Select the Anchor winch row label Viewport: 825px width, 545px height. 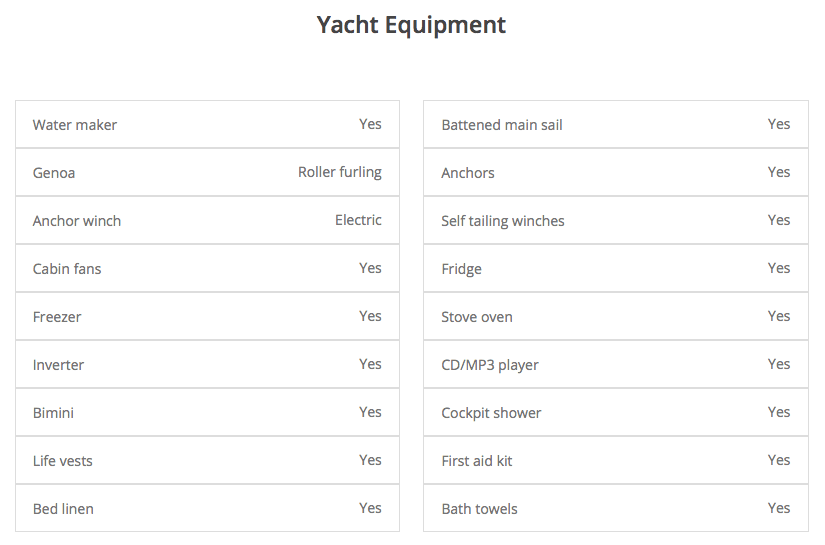point(77,220)
